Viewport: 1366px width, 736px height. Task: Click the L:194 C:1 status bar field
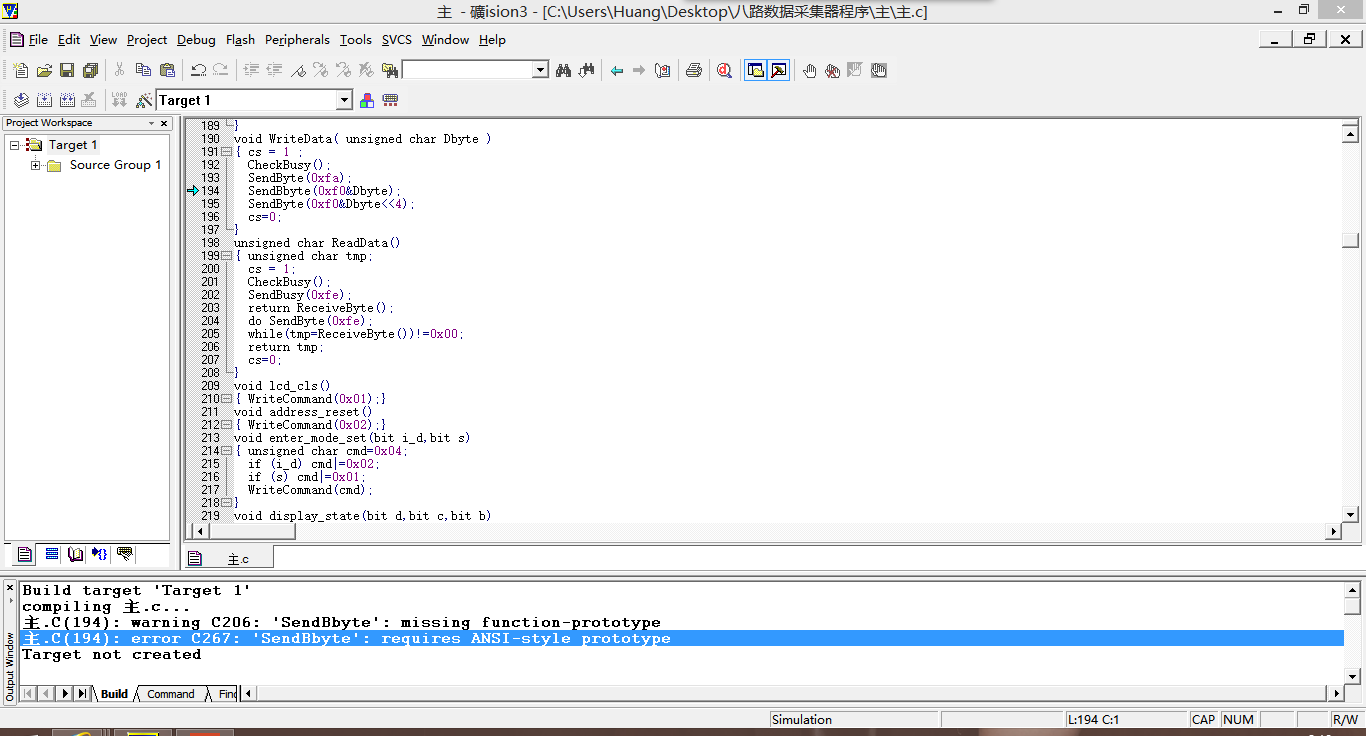click(1125, 720)
